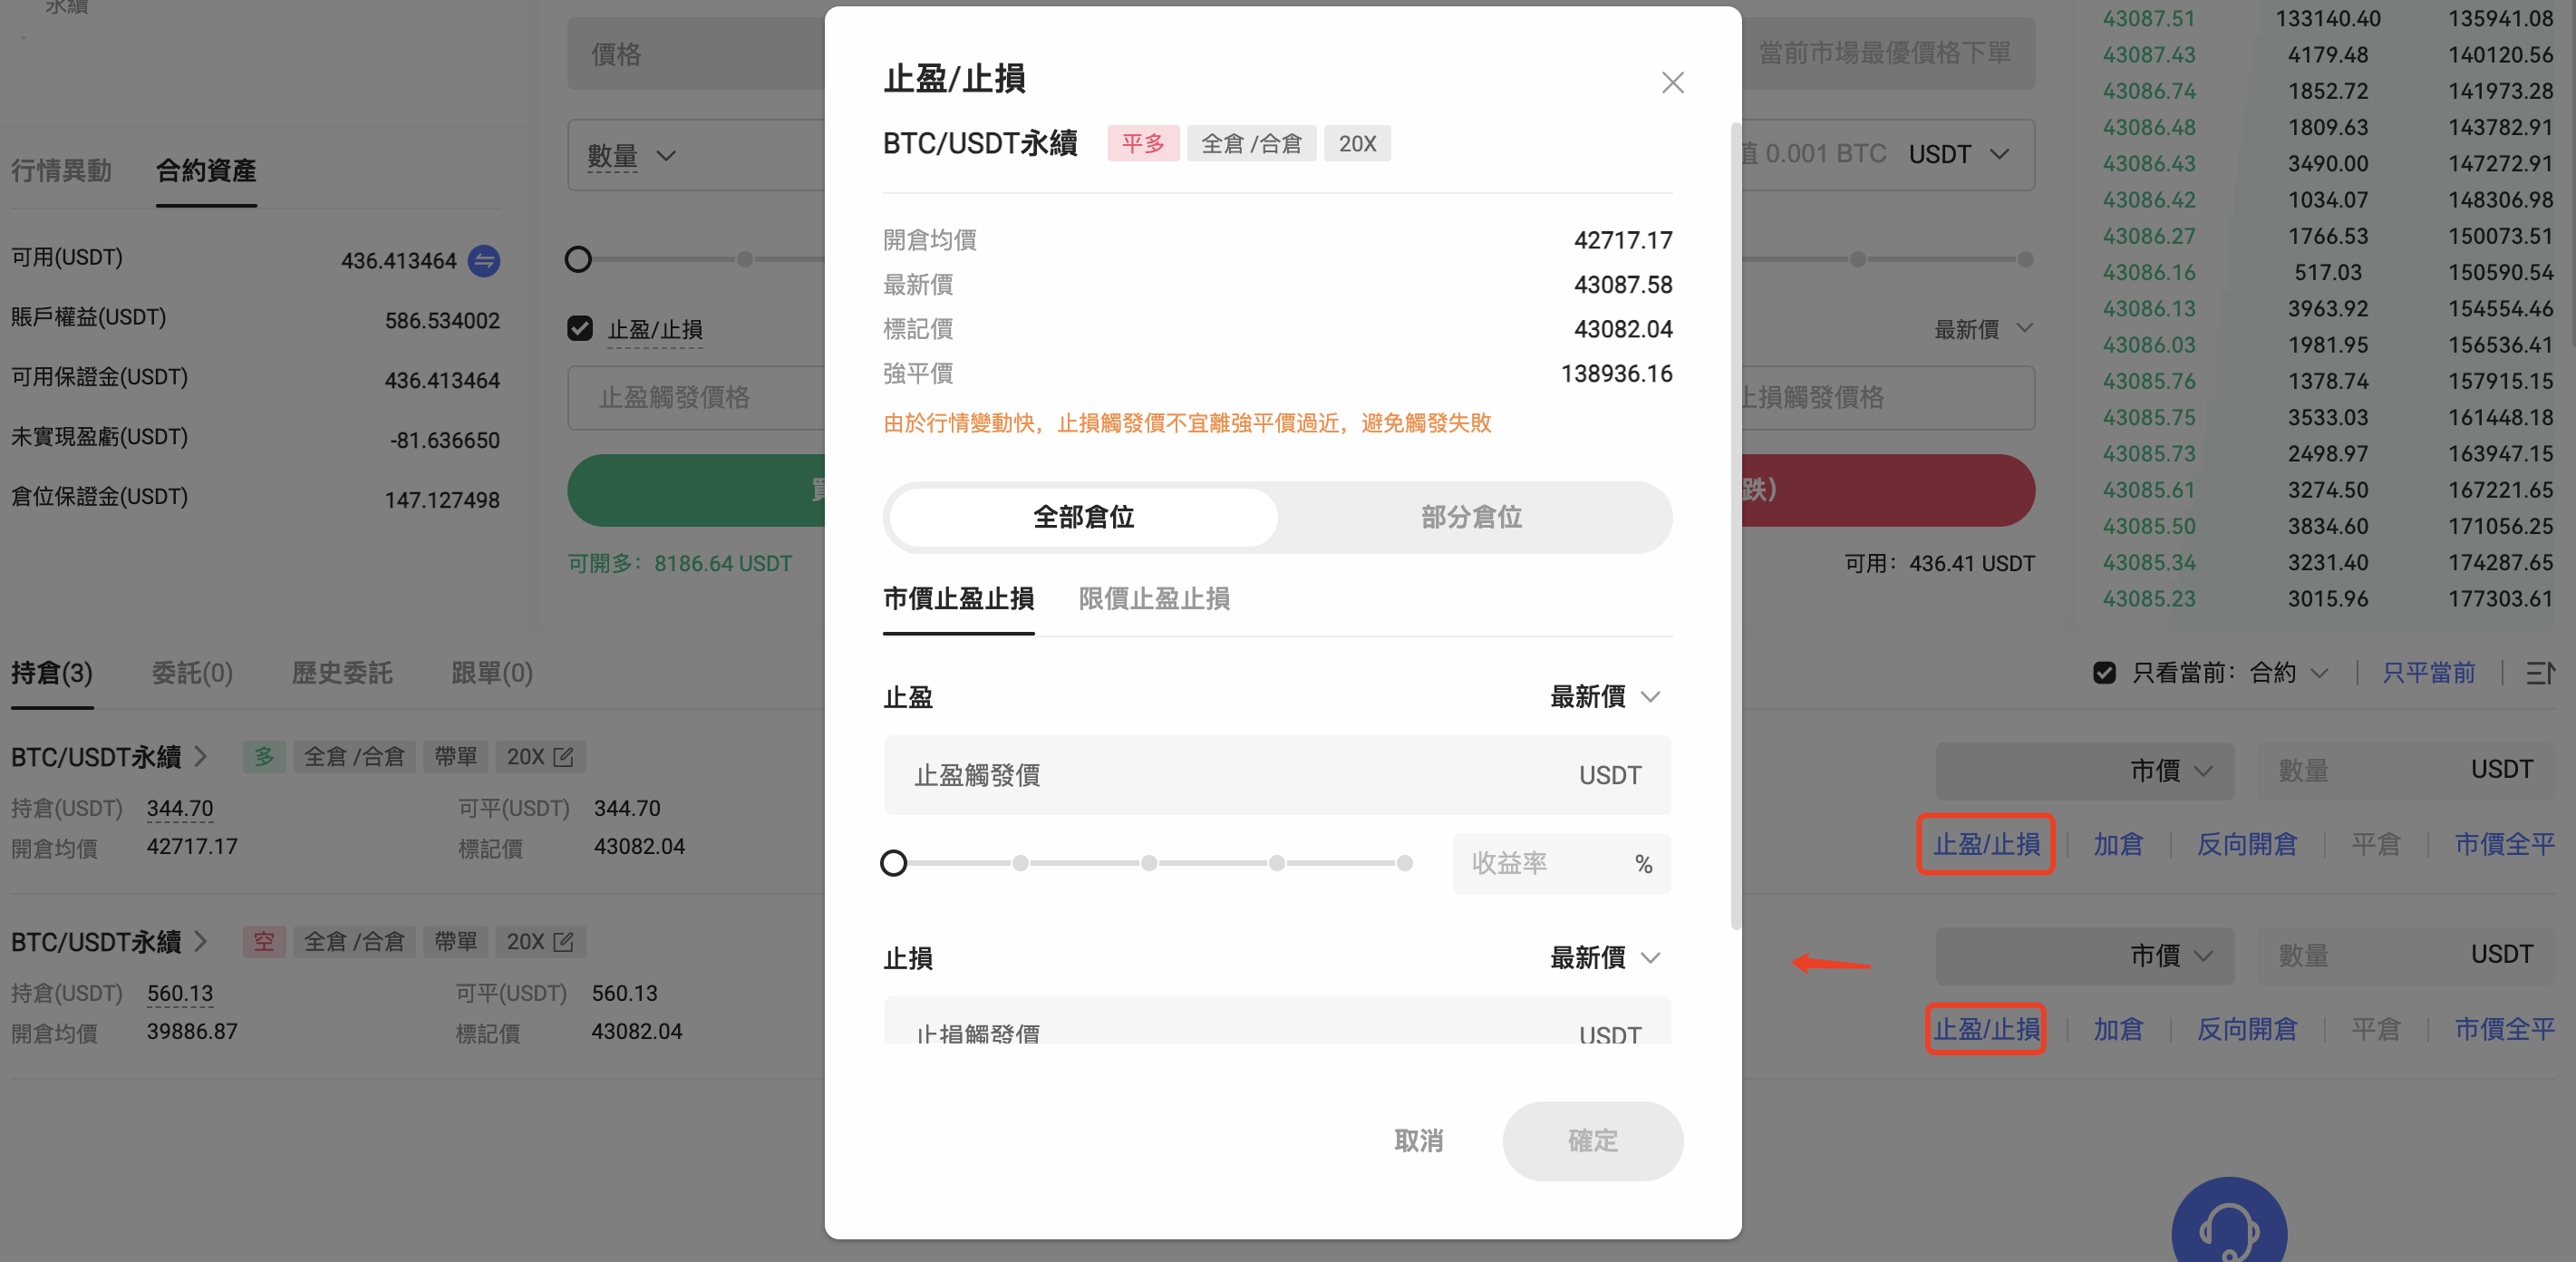2576x1262 pixels.
Task: Click 止盈/止損 link for long position
Action: 1986,845
